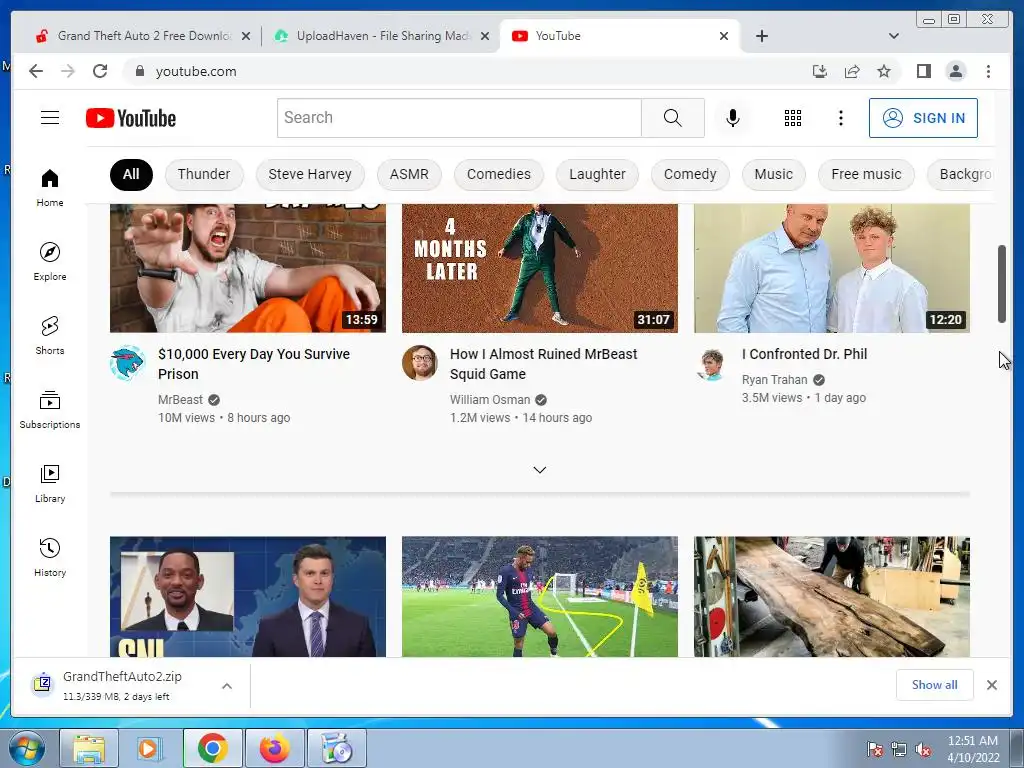Open 'I Confronted Dr. Phil' video title
Image resolution: width=1024 pixels, height=768 pixels.
pyautogui.click(x=805, y=354)
